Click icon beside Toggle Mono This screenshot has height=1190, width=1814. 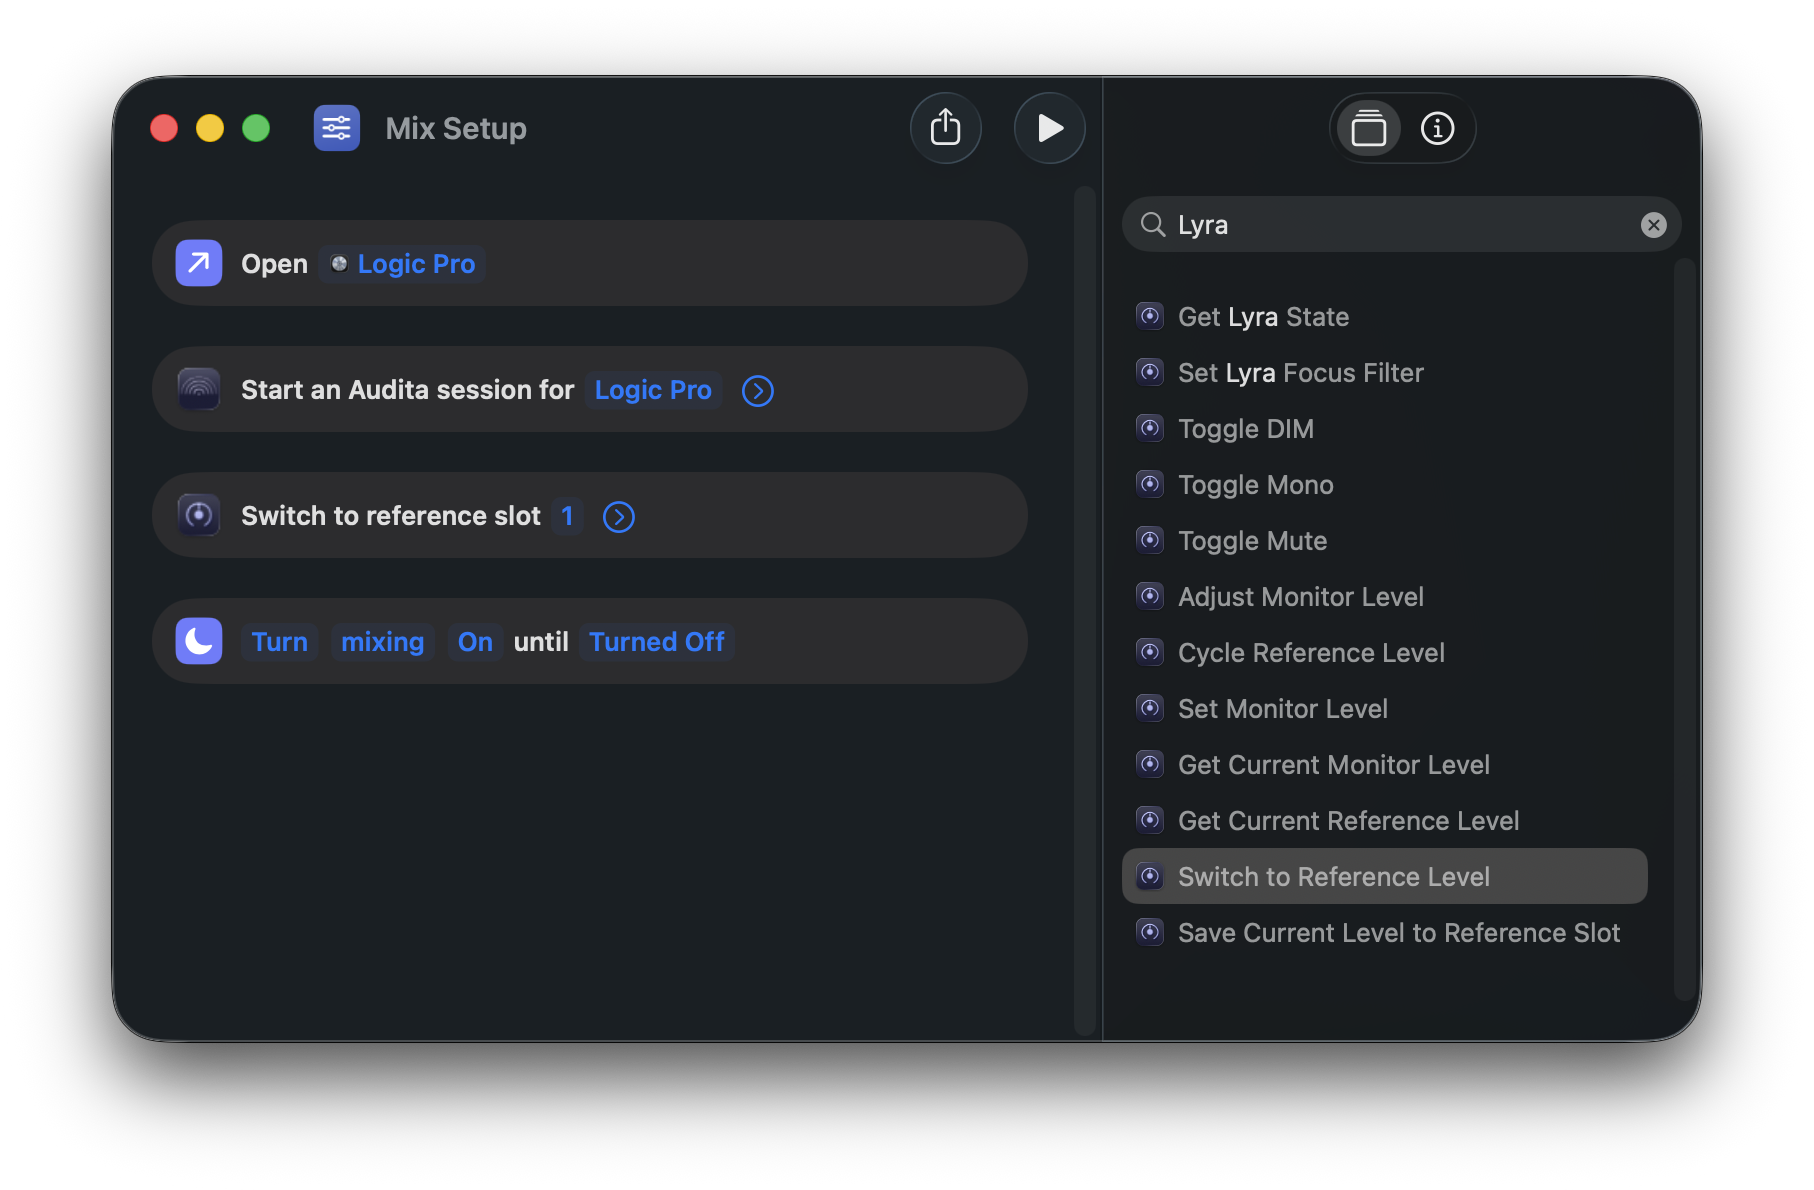point(1150,484)
